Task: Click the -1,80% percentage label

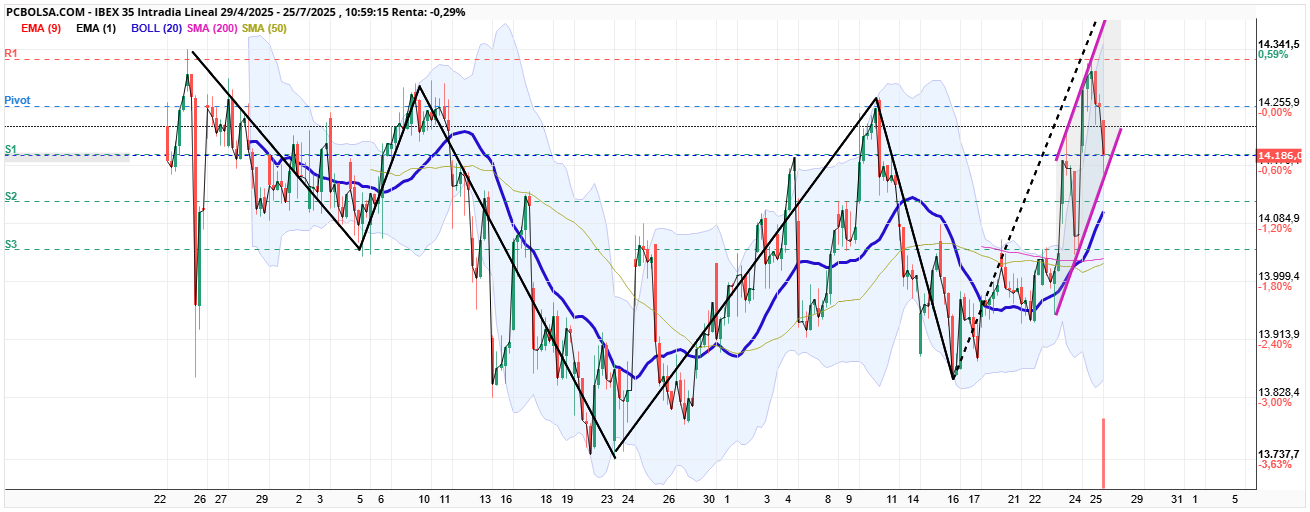Action: (x=1275, y=287)
